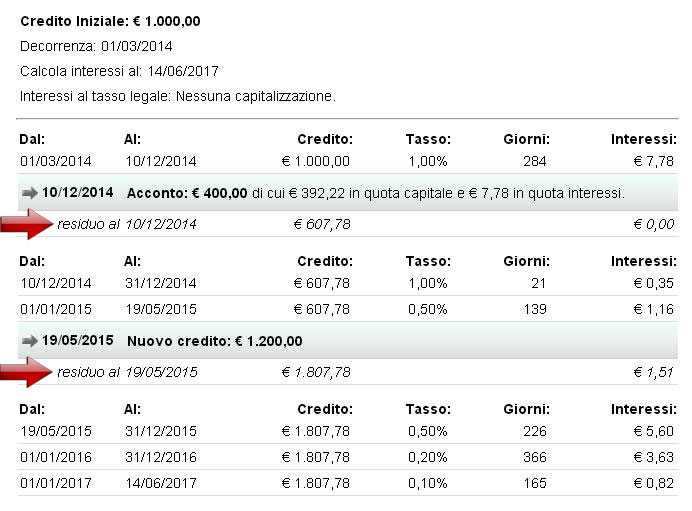Click the Nessuna capitalizzazione text
Viewport: 692px width, 511px height.
pyautogui.click(x=256, y=96)
